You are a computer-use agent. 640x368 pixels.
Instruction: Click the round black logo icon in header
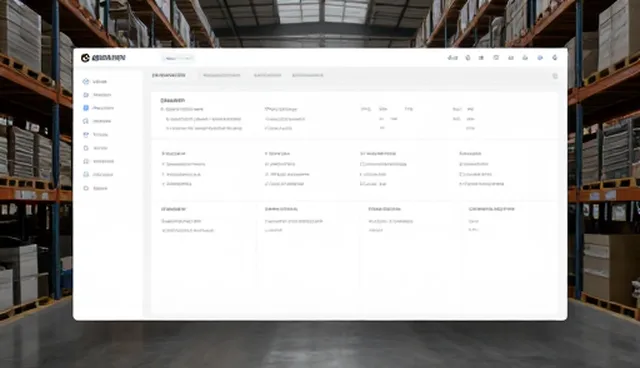coord(85,58)
